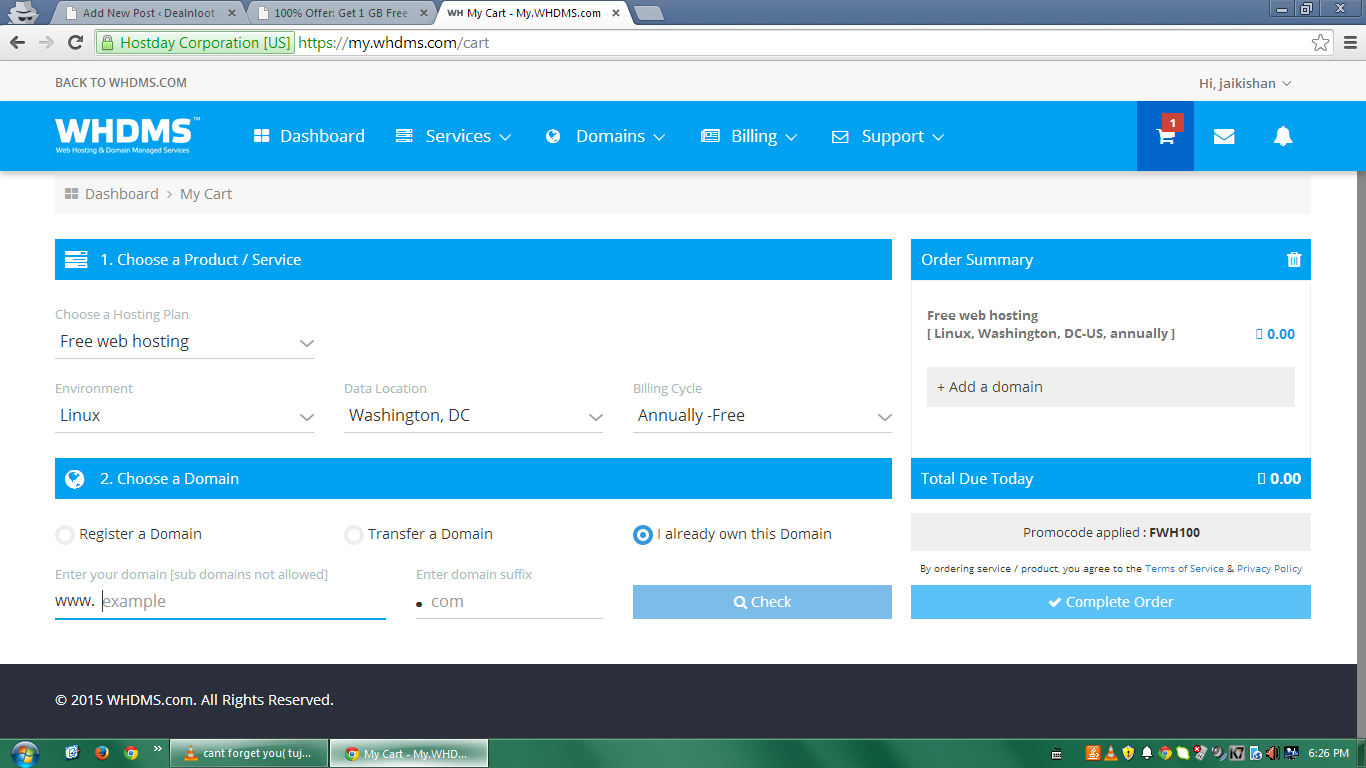Viewport: 1366px width, 768px height.
Task: Go to Dashboard in the nav bar
Action: pyautogui.click(x=309, y=136)
